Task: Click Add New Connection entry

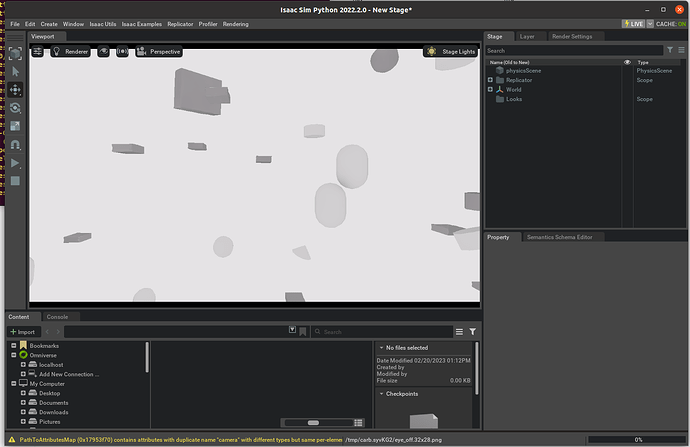Action: [68, 374]
